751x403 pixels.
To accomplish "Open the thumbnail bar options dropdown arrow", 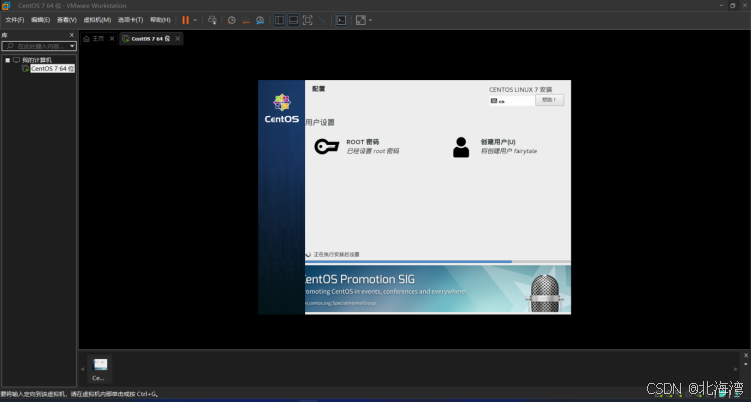I will (746, 364).
